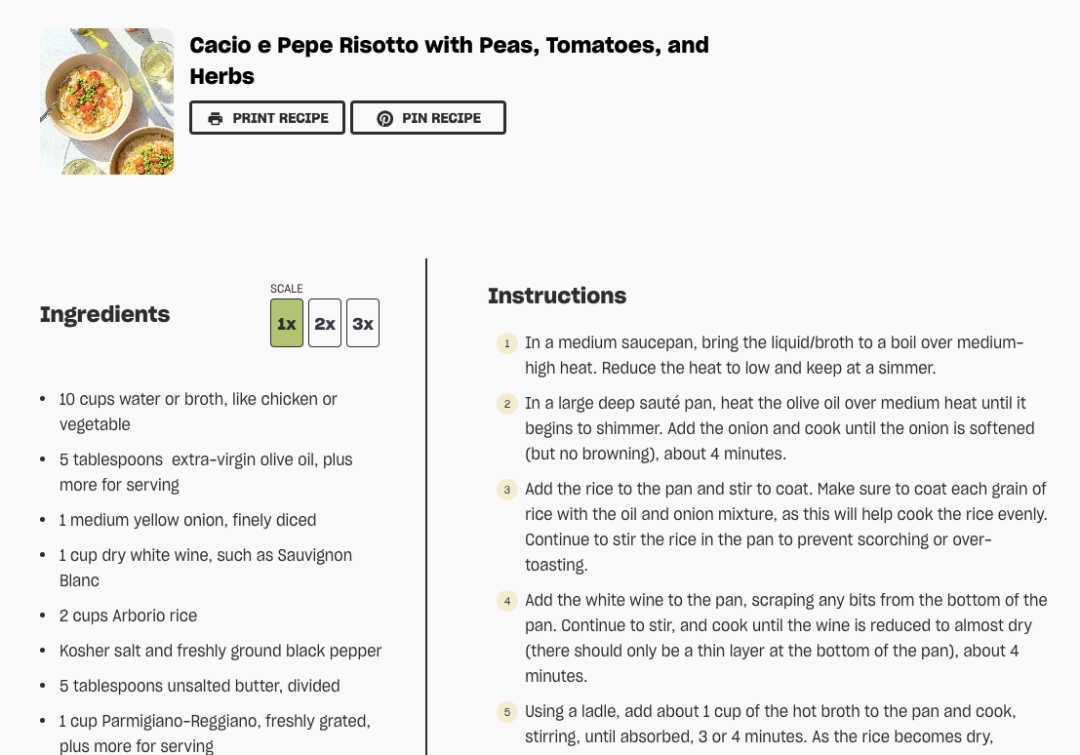Click the step 5 number badge
This screenshot has width=1080, height=755.
click(507, 712)
